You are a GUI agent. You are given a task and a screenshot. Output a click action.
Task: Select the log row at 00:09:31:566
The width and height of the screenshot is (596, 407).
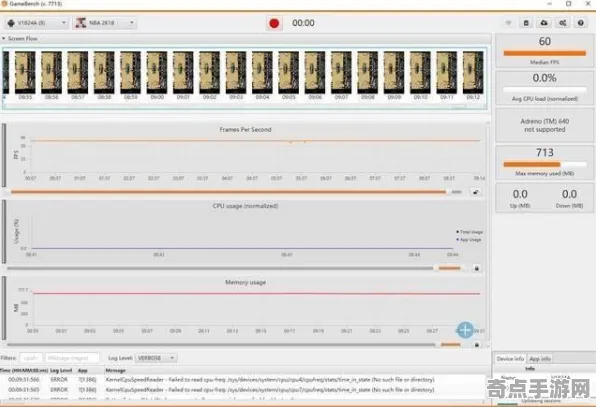(243, 380)
